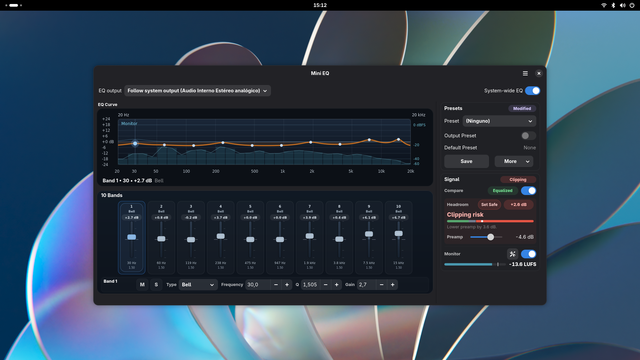Open Activities workspace indicator top-left
This screenshot has height=360, width=640.
point(13,5)
